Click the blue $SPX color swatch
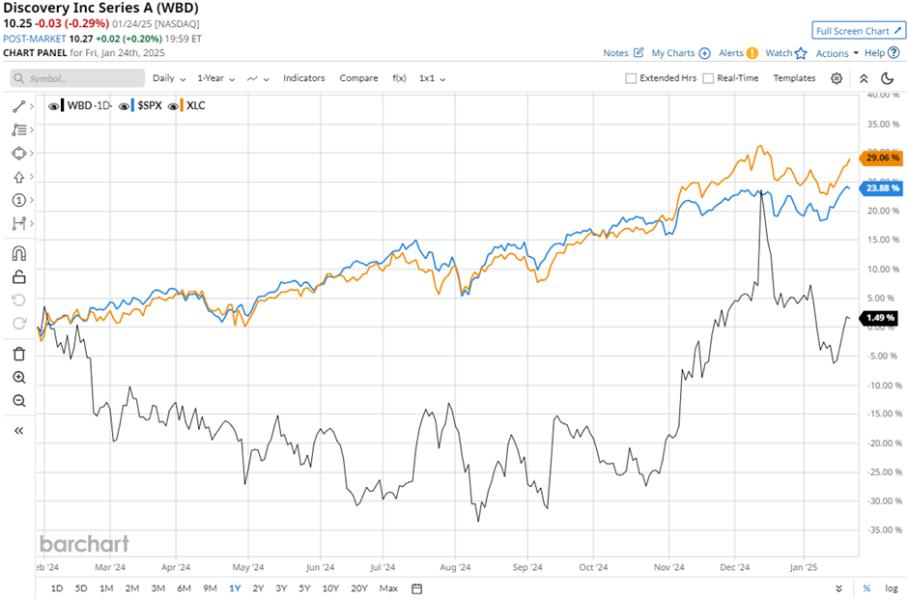Image resolution: width=908 pixels, height=600 pixels. pyautogui.click(x=133, y=106)
